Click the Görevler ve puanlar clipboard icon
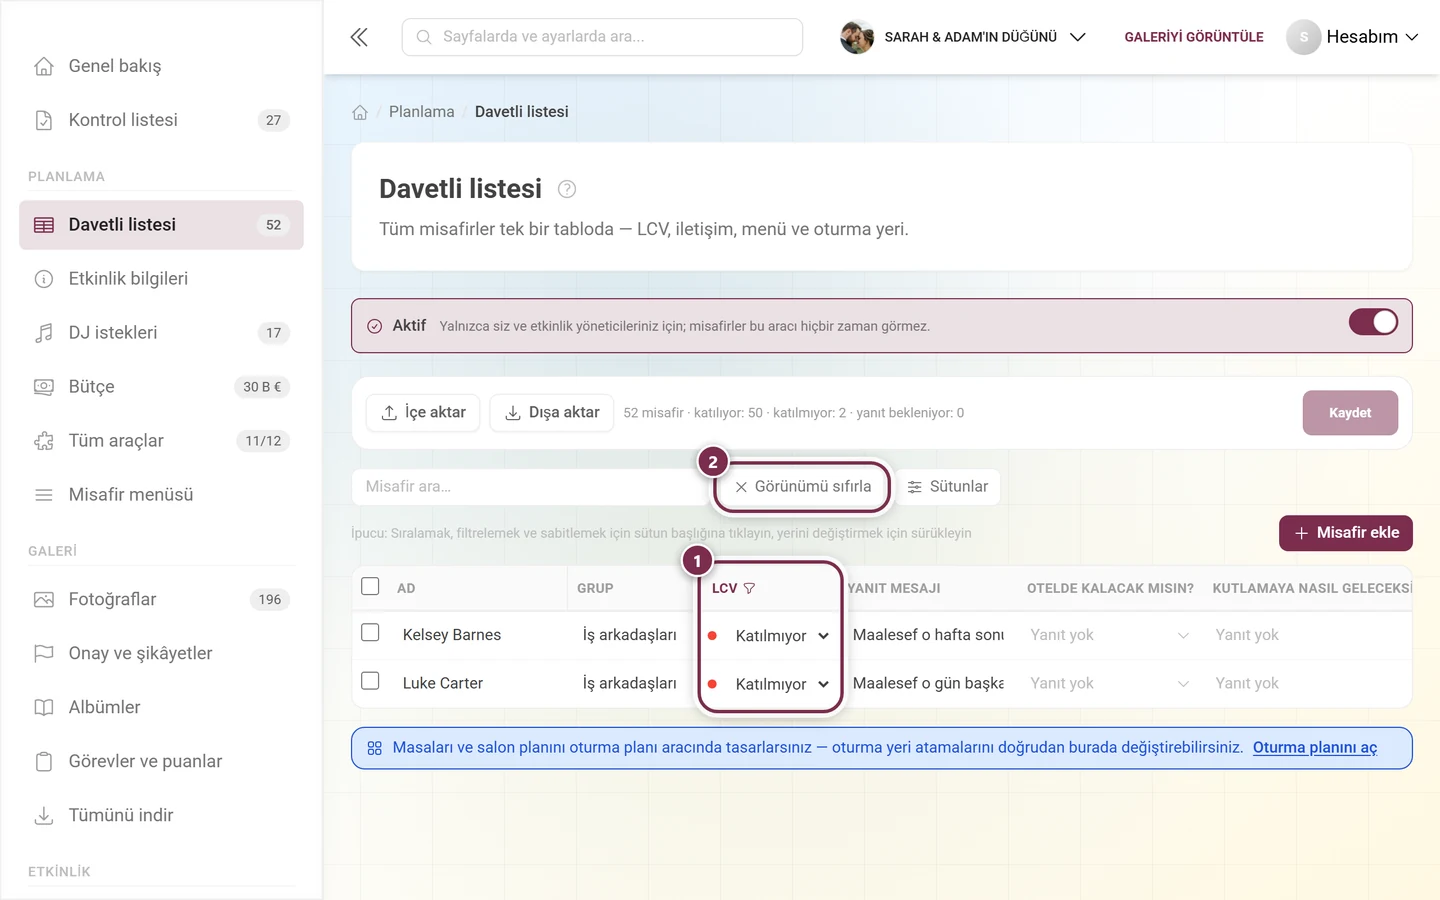Viewport: 1440px width, 900px height. 44,762
